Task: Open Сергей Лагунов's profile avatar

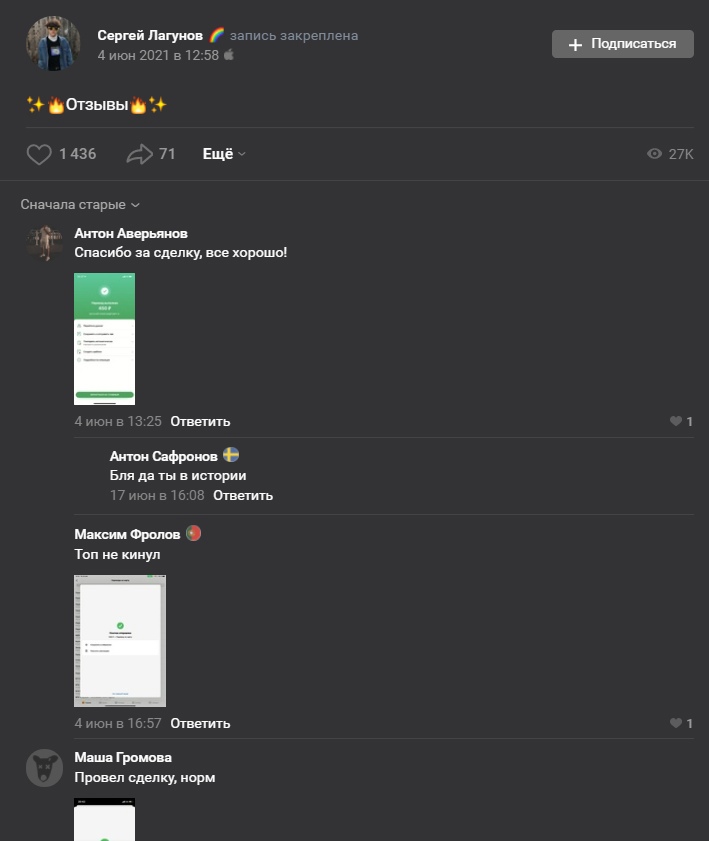Action: pyautogui.click(x=53, y=43)
